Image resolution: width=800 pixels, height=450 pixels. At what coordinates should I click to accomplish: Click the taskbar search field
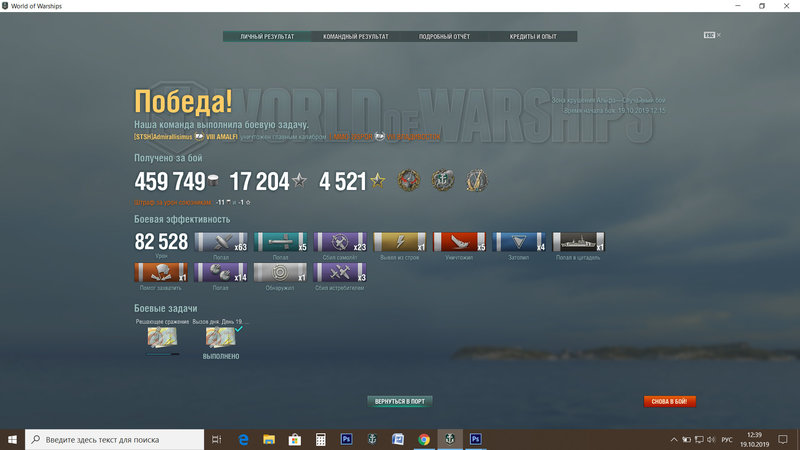tap(114, 439)
